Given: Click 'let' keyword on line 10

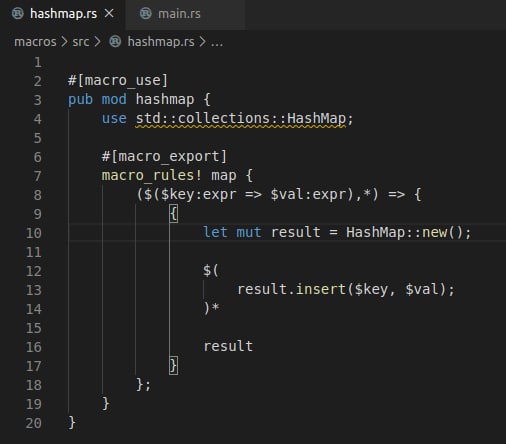Looking at the screenshot, I should click(215, 233).
